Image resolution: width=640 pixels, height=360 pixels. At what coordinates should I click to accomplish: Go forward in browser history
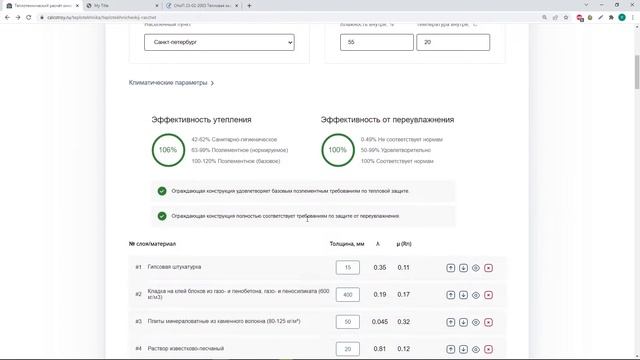pos(18,18)
